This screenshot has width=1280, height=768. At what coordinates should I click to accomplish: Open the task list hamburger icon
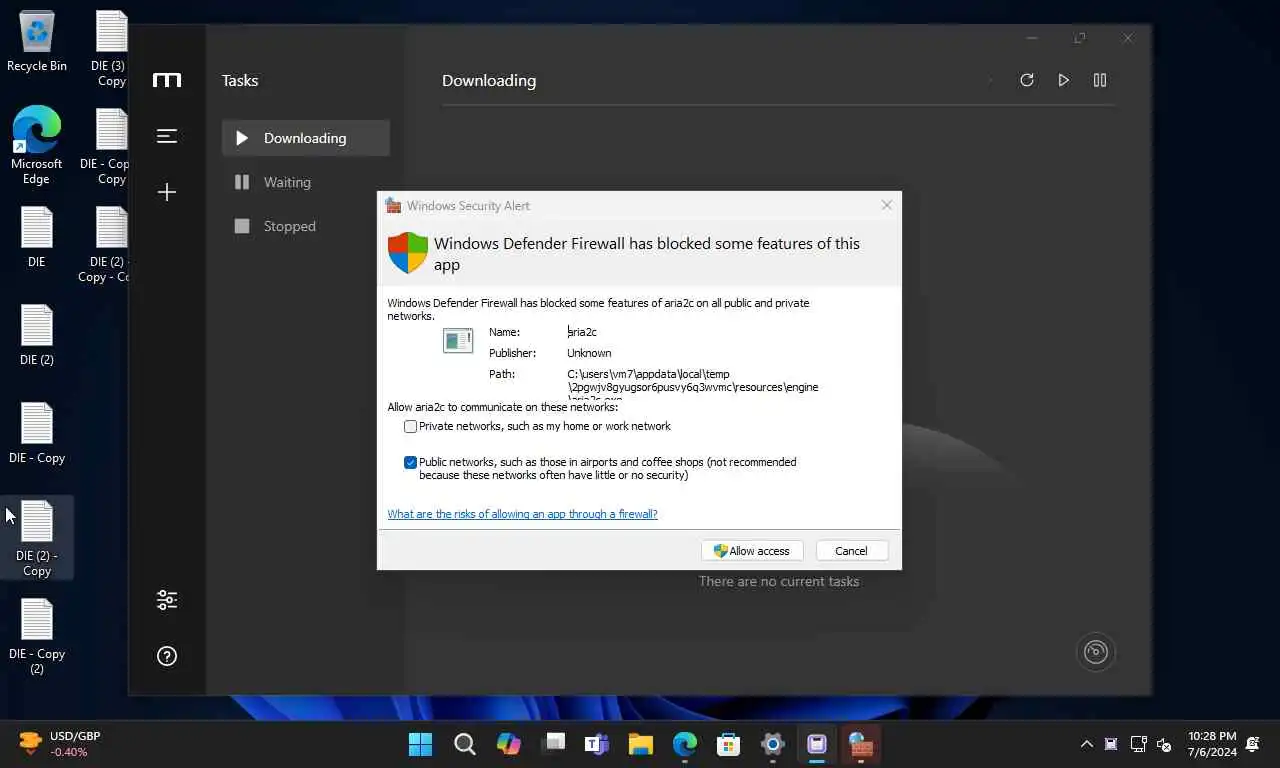point(167,136)
